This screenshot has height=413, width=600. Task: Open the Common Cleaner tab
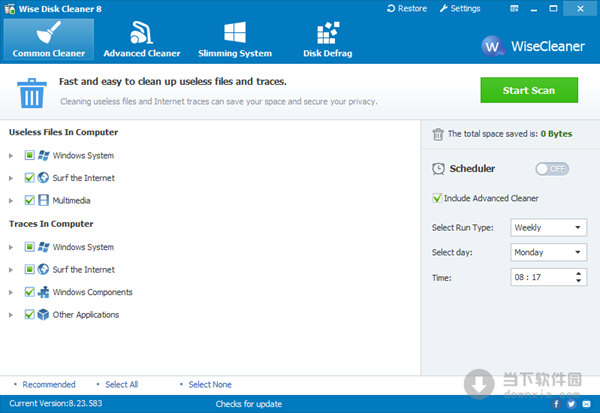49,39
